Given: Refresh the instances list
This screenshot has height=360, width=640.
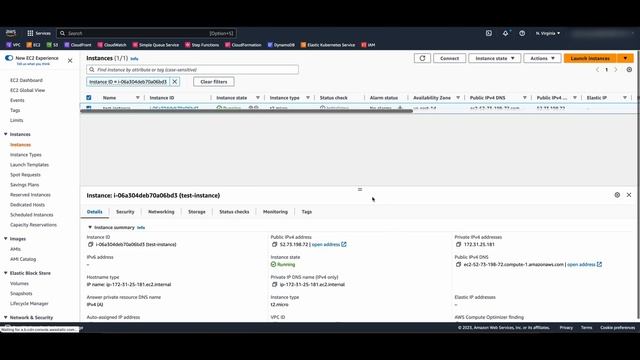Looking at the screenshot, I should pyautogui.click(x=422, y=58).
